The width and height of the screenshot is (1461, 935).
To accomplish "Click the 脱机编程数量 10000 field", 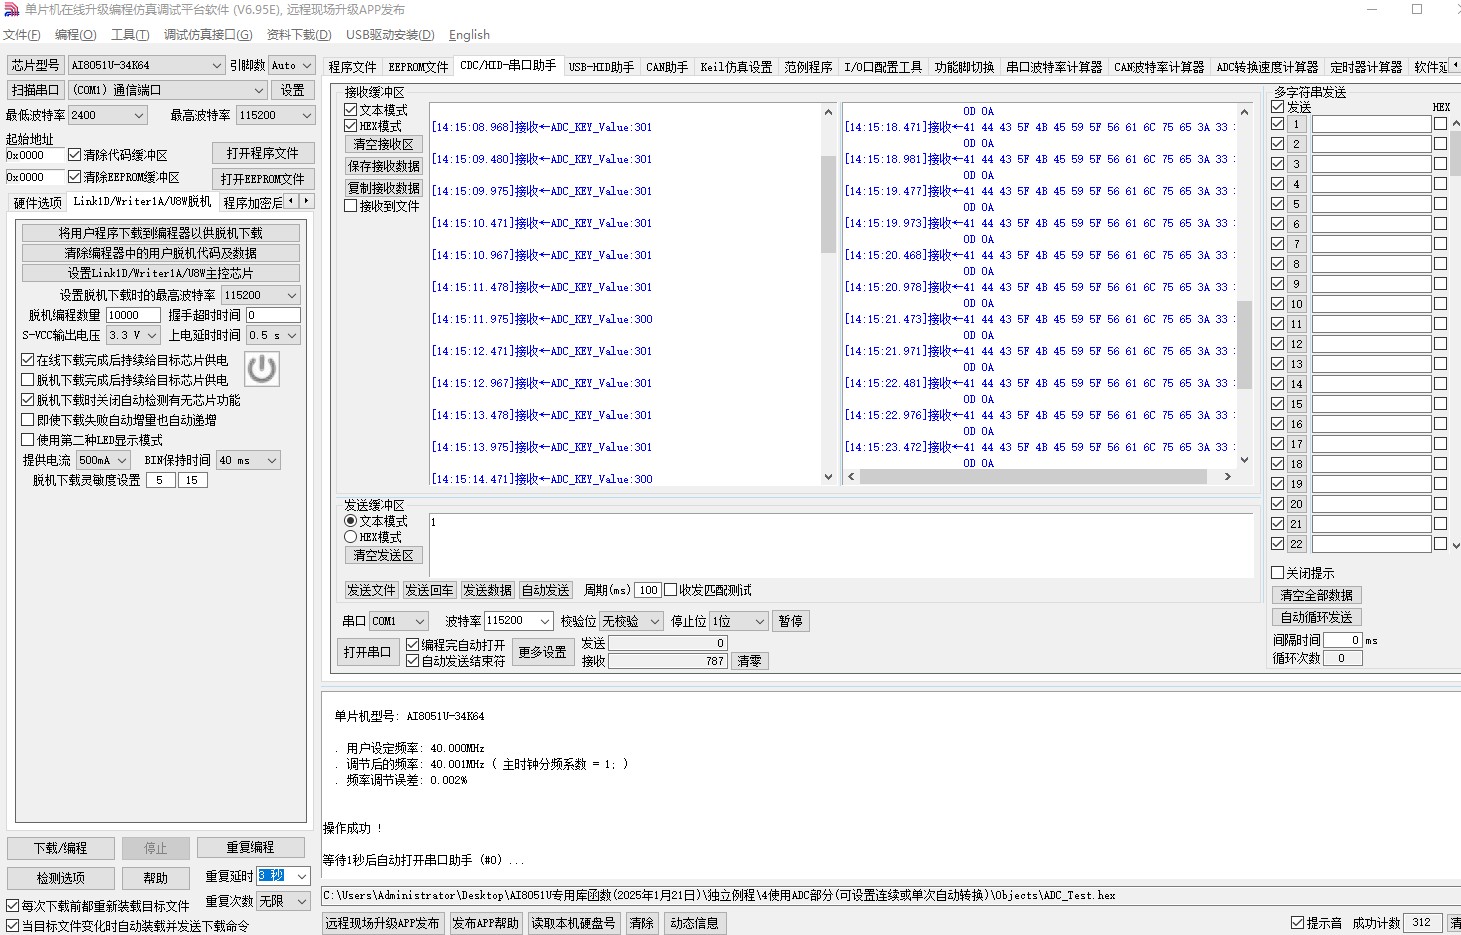I will [133, 315].
